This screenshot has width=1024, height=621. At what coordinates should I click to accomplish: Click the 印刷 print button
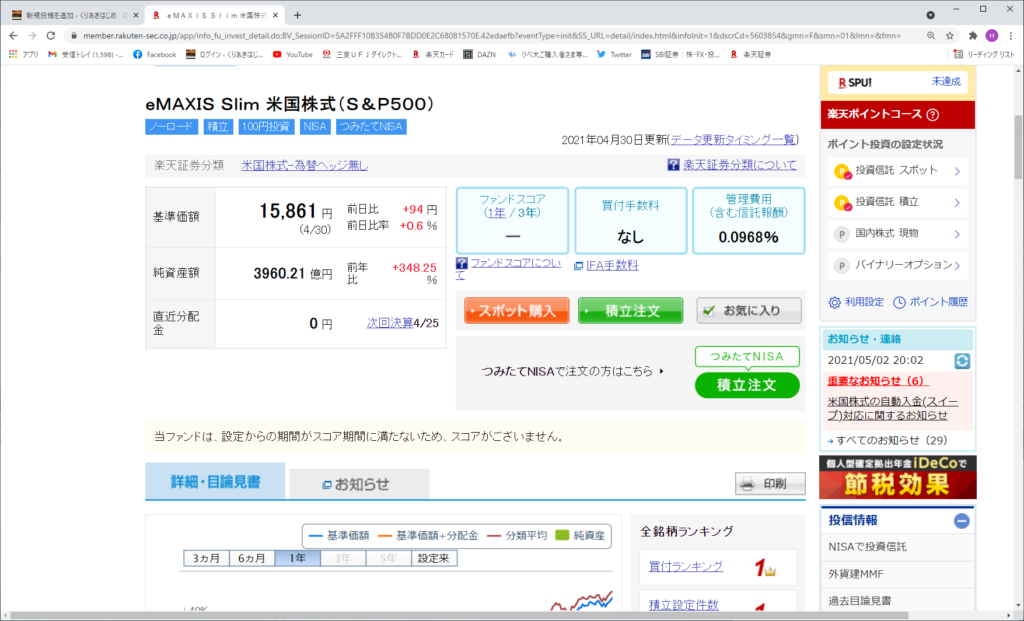point(770,484)
